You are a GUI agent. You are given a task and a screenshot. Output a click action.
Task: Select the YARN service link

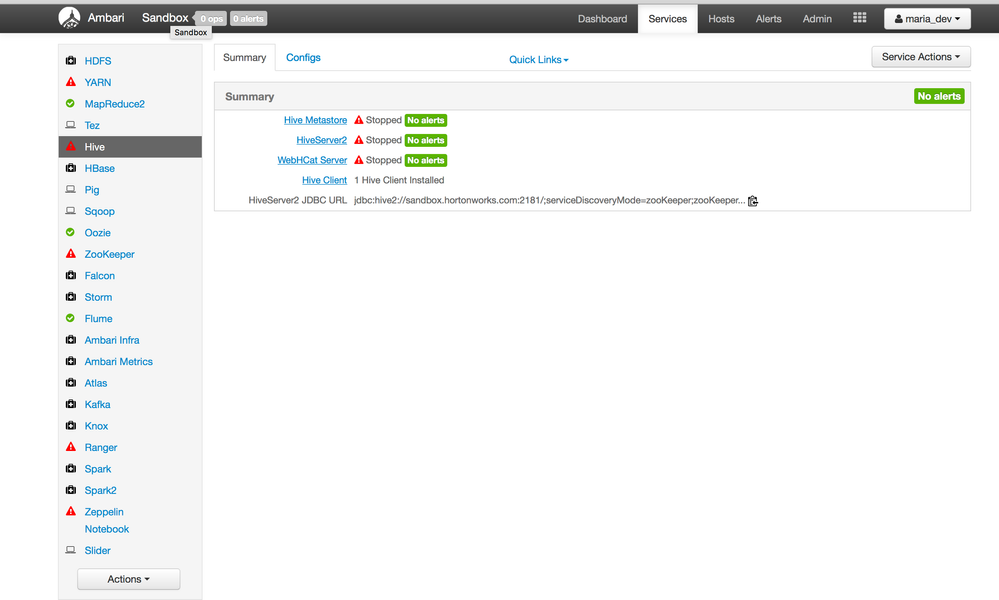coord(97,82)
